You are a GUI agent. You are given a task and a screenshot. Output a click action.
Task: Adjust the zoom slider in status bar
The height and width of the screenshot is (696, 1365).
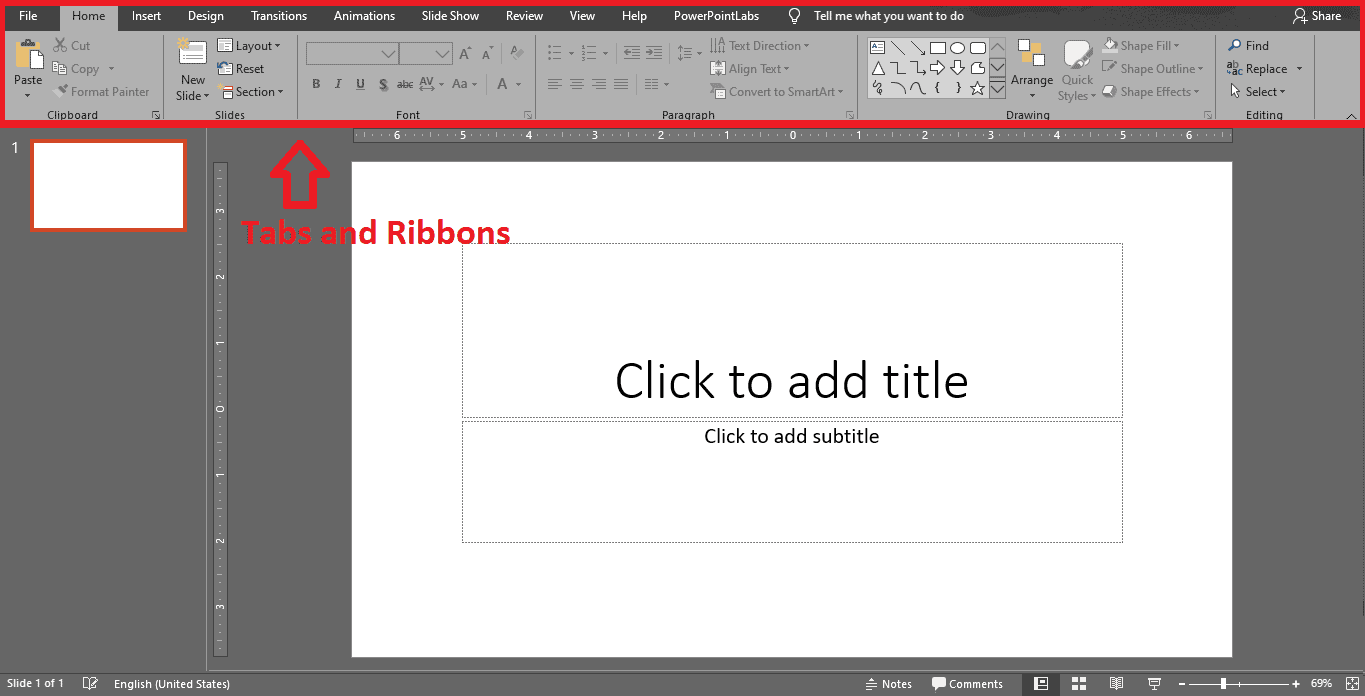click(x=1223, y=684)
